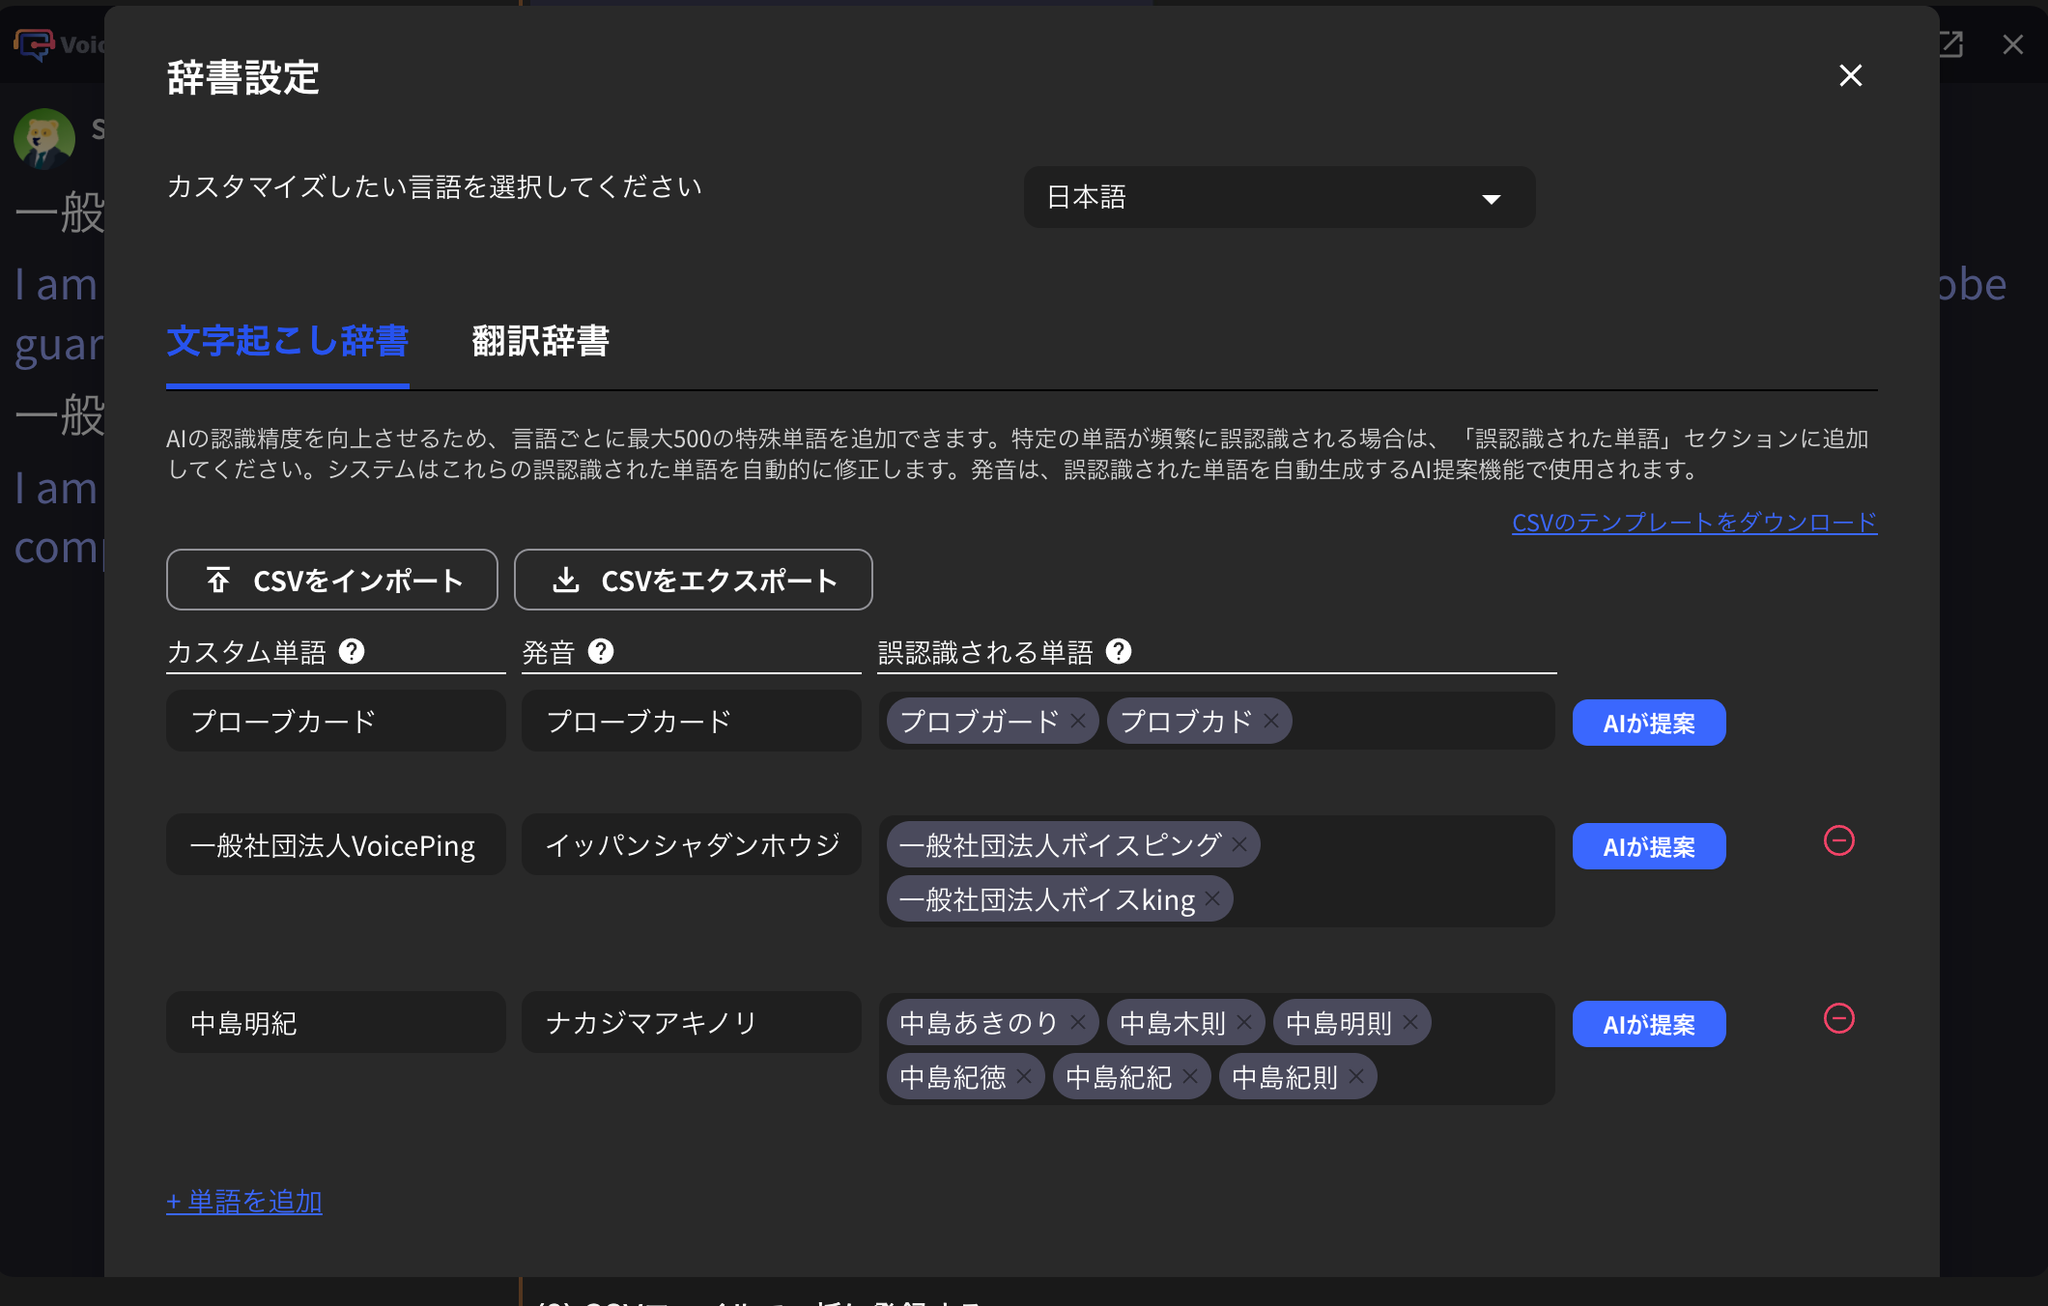This screenshot has height=1306, width=2048.
Task: Click the 発音 field showing ナカジマアキノリ
Action: coord(691,1022)
